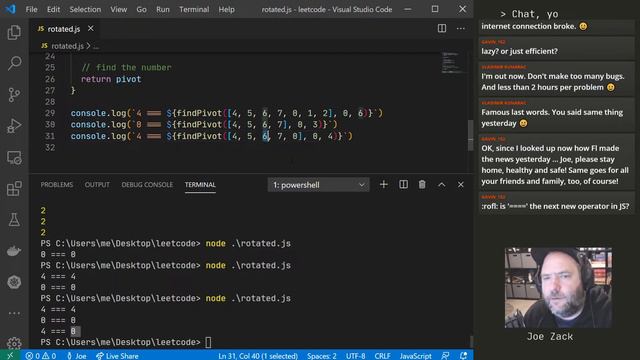Change indentation via Spaces: 2
640x360 pixels.
pyautogui.click(x=322, y=356)
